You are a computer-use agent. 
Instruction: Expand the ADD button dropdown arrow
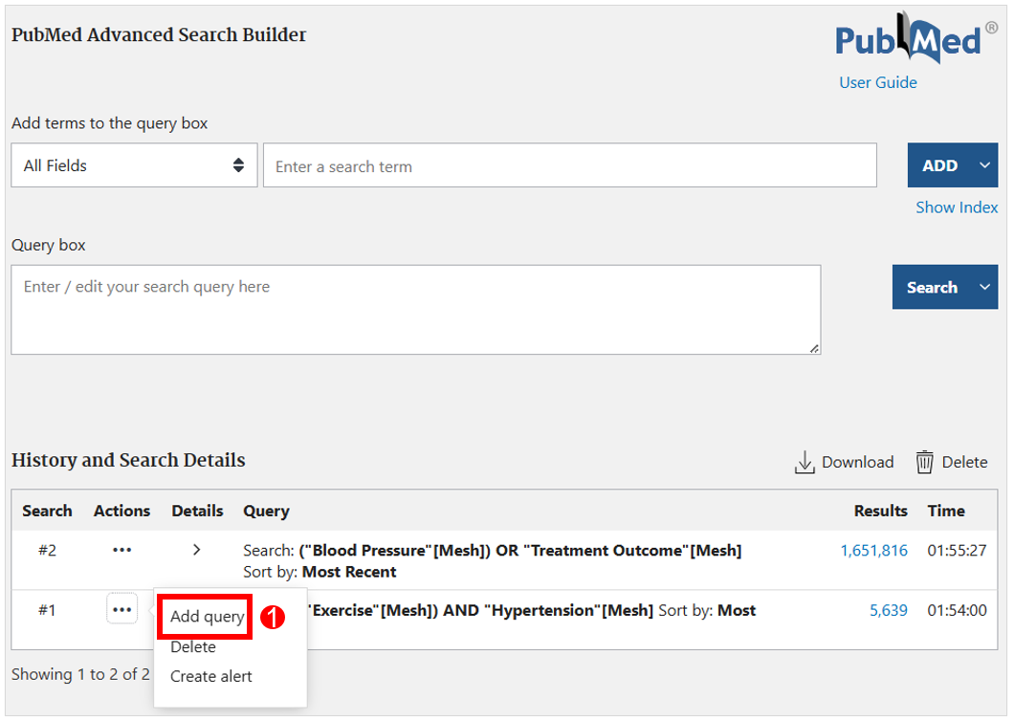[985, 166]
